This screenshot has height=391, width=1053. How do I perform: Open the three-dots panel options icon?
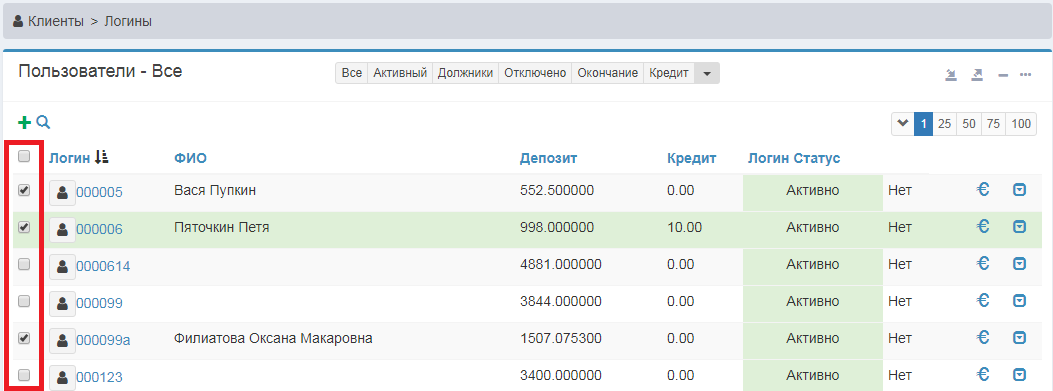(1025, 75)
